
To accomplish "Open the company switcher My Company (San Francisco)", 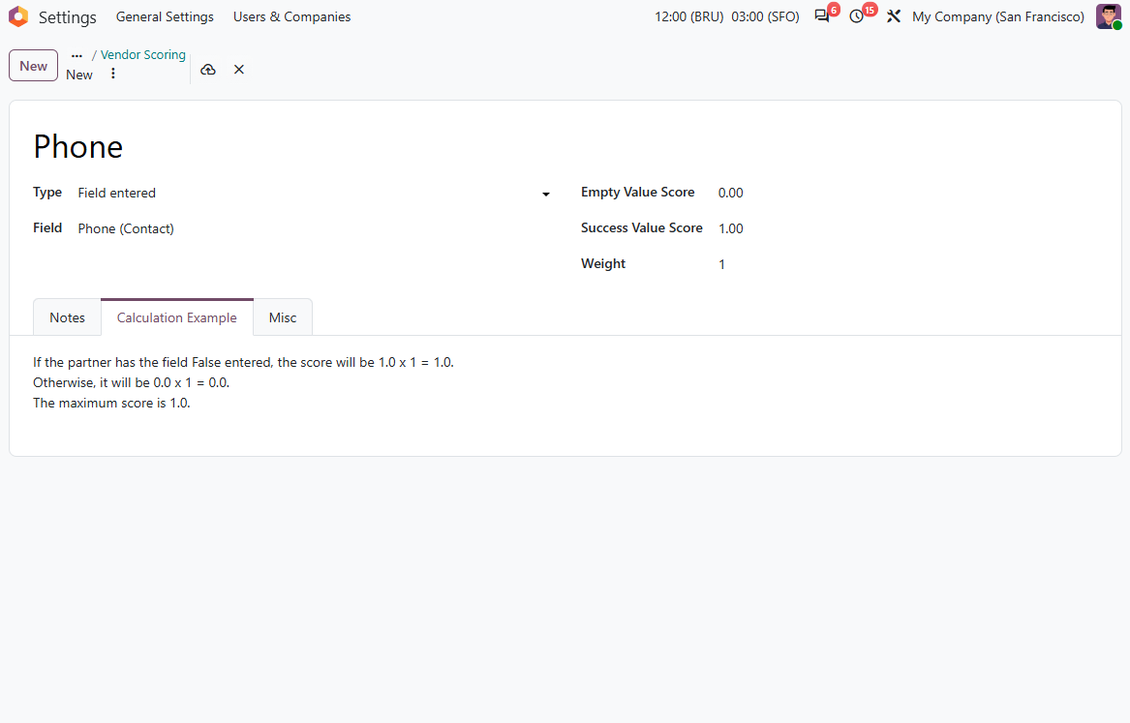I will 998,17.
